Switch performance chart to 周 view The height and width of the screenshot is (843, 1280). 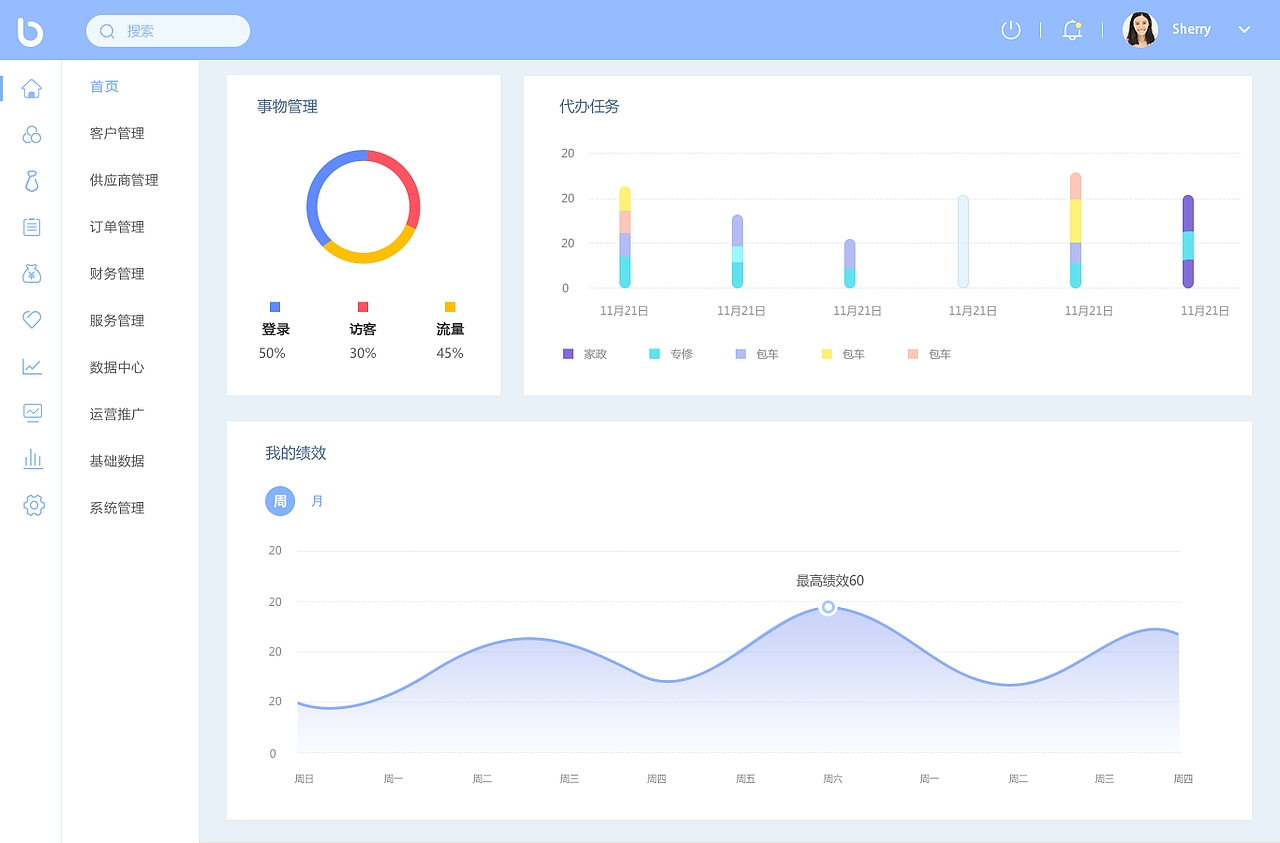click(x=280, y=501)
